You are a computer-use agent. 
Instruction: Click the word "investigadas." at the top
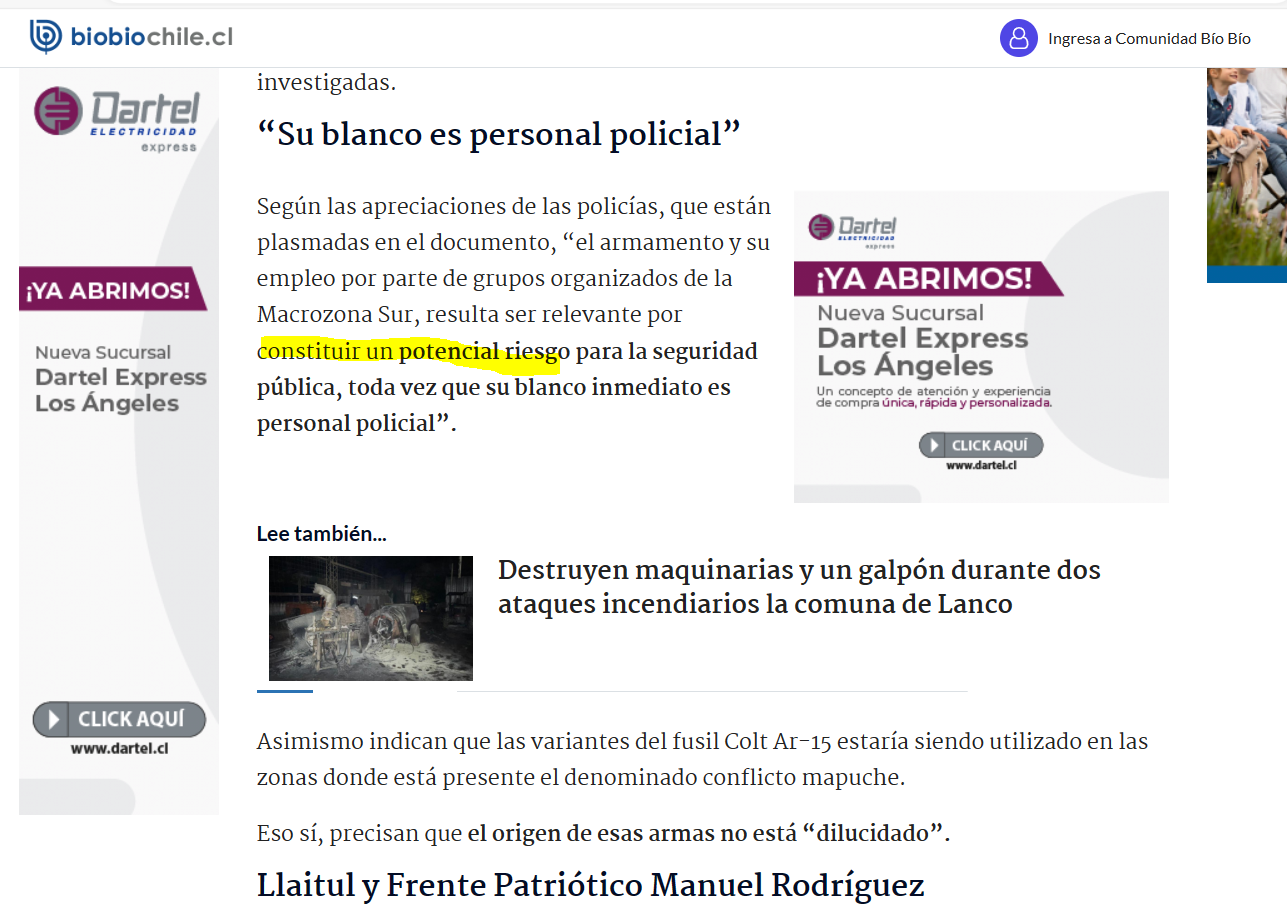(326, 83)
